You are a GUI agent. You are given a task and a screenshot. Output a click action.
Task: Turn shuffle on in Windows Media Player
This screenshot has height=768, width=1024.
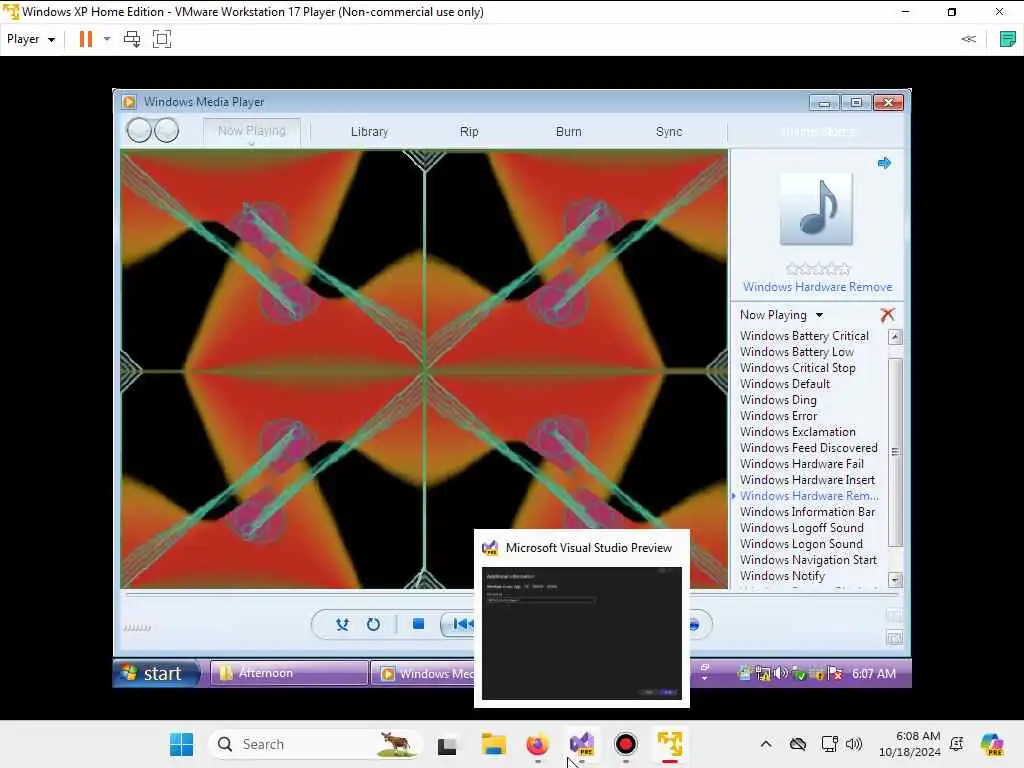click(x=342, y=624)
